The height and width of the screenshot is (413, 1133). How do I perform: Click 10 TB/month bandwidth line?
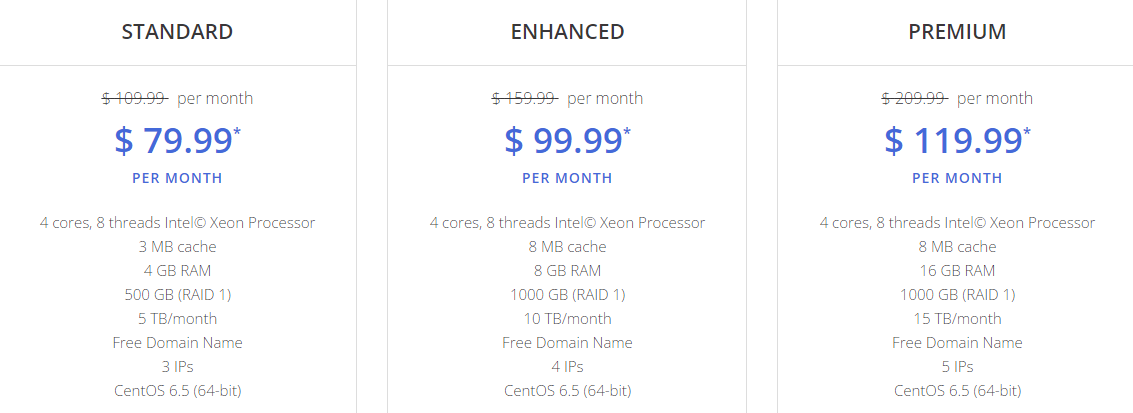tap(567, 318)
